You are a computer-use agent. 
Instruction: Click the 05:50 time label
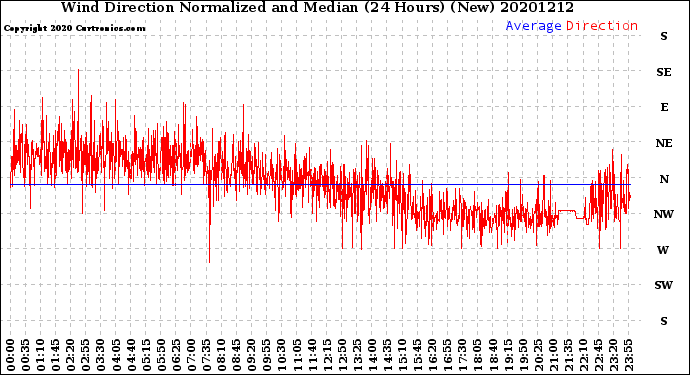coord(161,355)
